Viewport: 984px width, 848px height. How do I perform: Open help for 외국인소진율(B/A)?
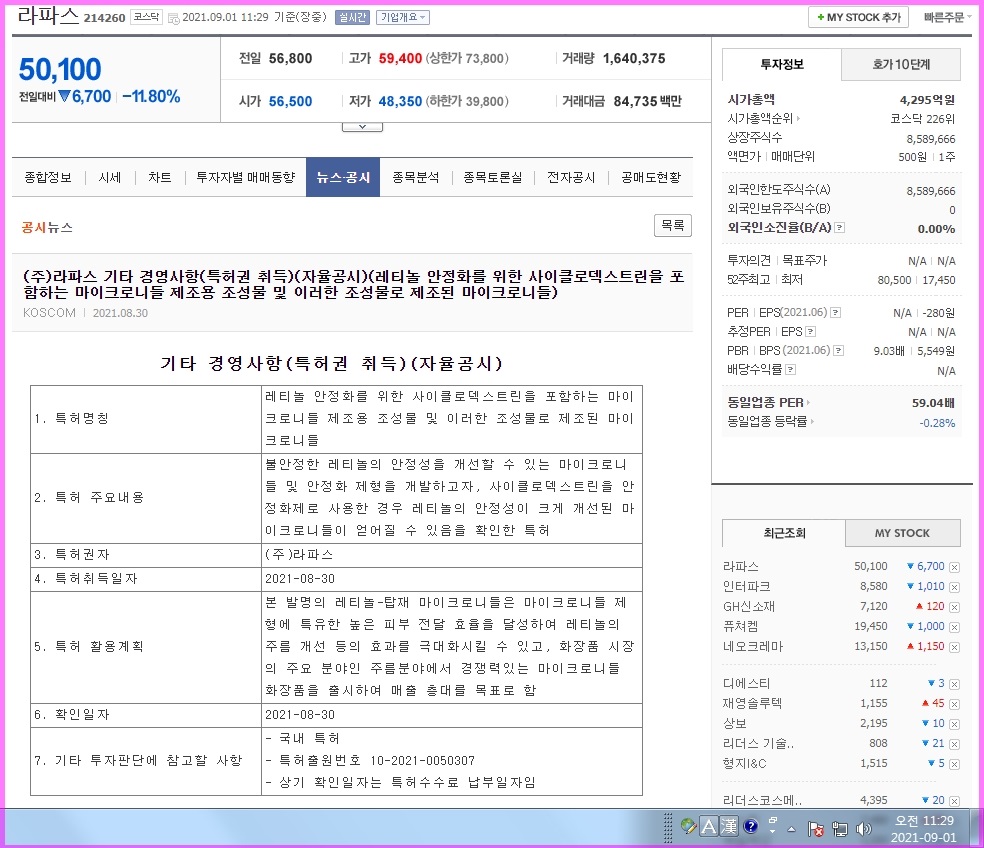pyautogui.click(x=840, y=228)
